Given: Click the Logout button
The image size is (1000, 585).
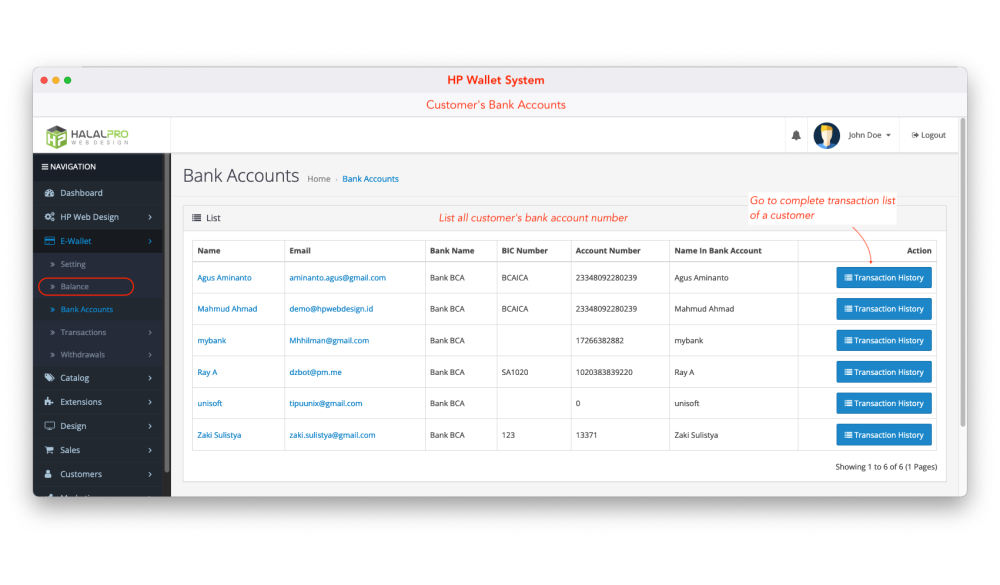Looking at the screenshot, I should pyautogui.click(x=928, y=136).
